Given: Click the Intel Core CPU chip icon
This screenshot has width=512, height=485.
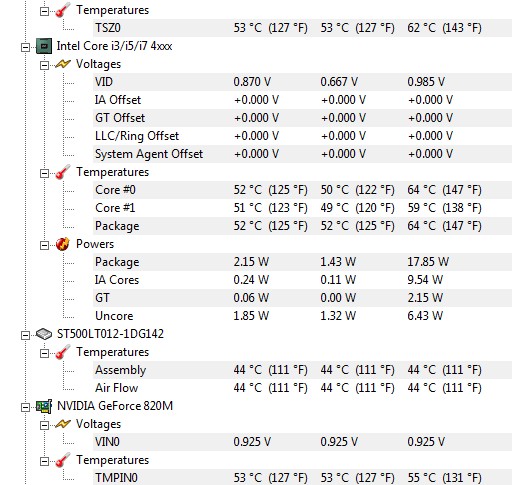Looking at the screenshot, I should [x=44, y=46].
